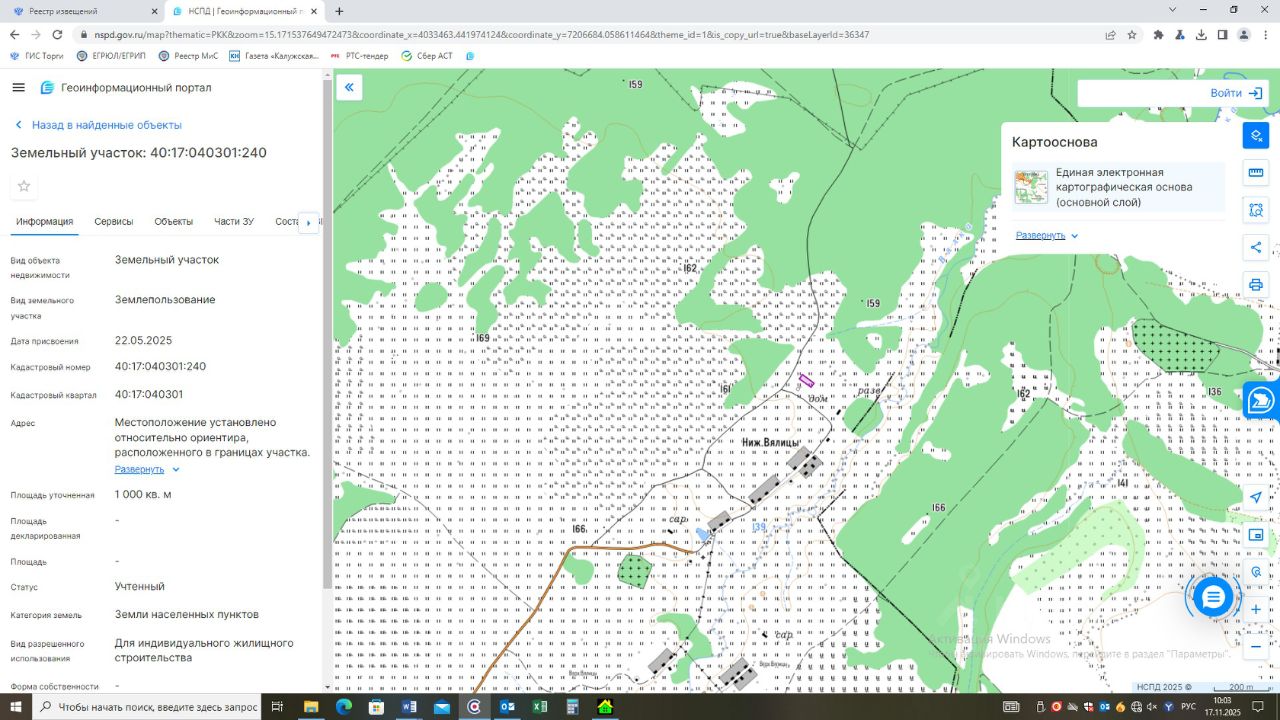
Task: Click the Земли населенных пунктов value
Action: point(187,614)
